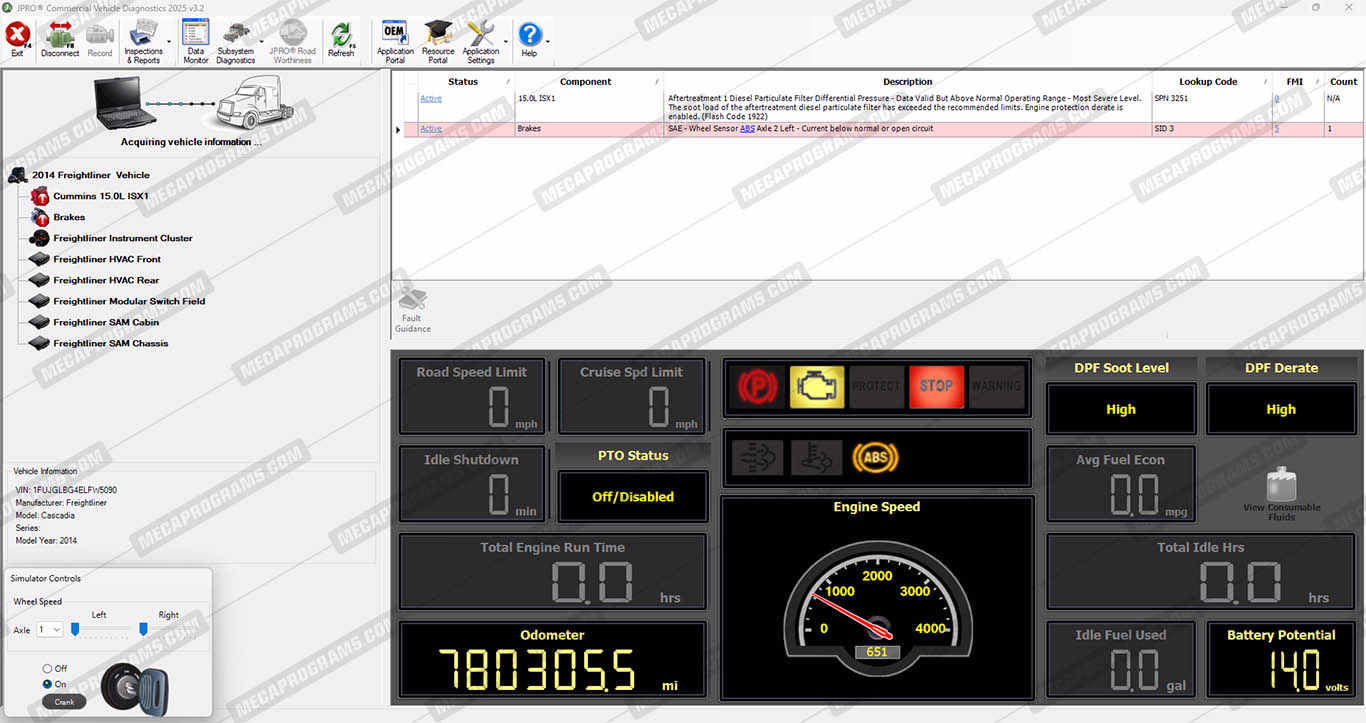Viewport: 1366px width, 723px height.
Task: Open the OEM Application Portal
Action: 395,40
